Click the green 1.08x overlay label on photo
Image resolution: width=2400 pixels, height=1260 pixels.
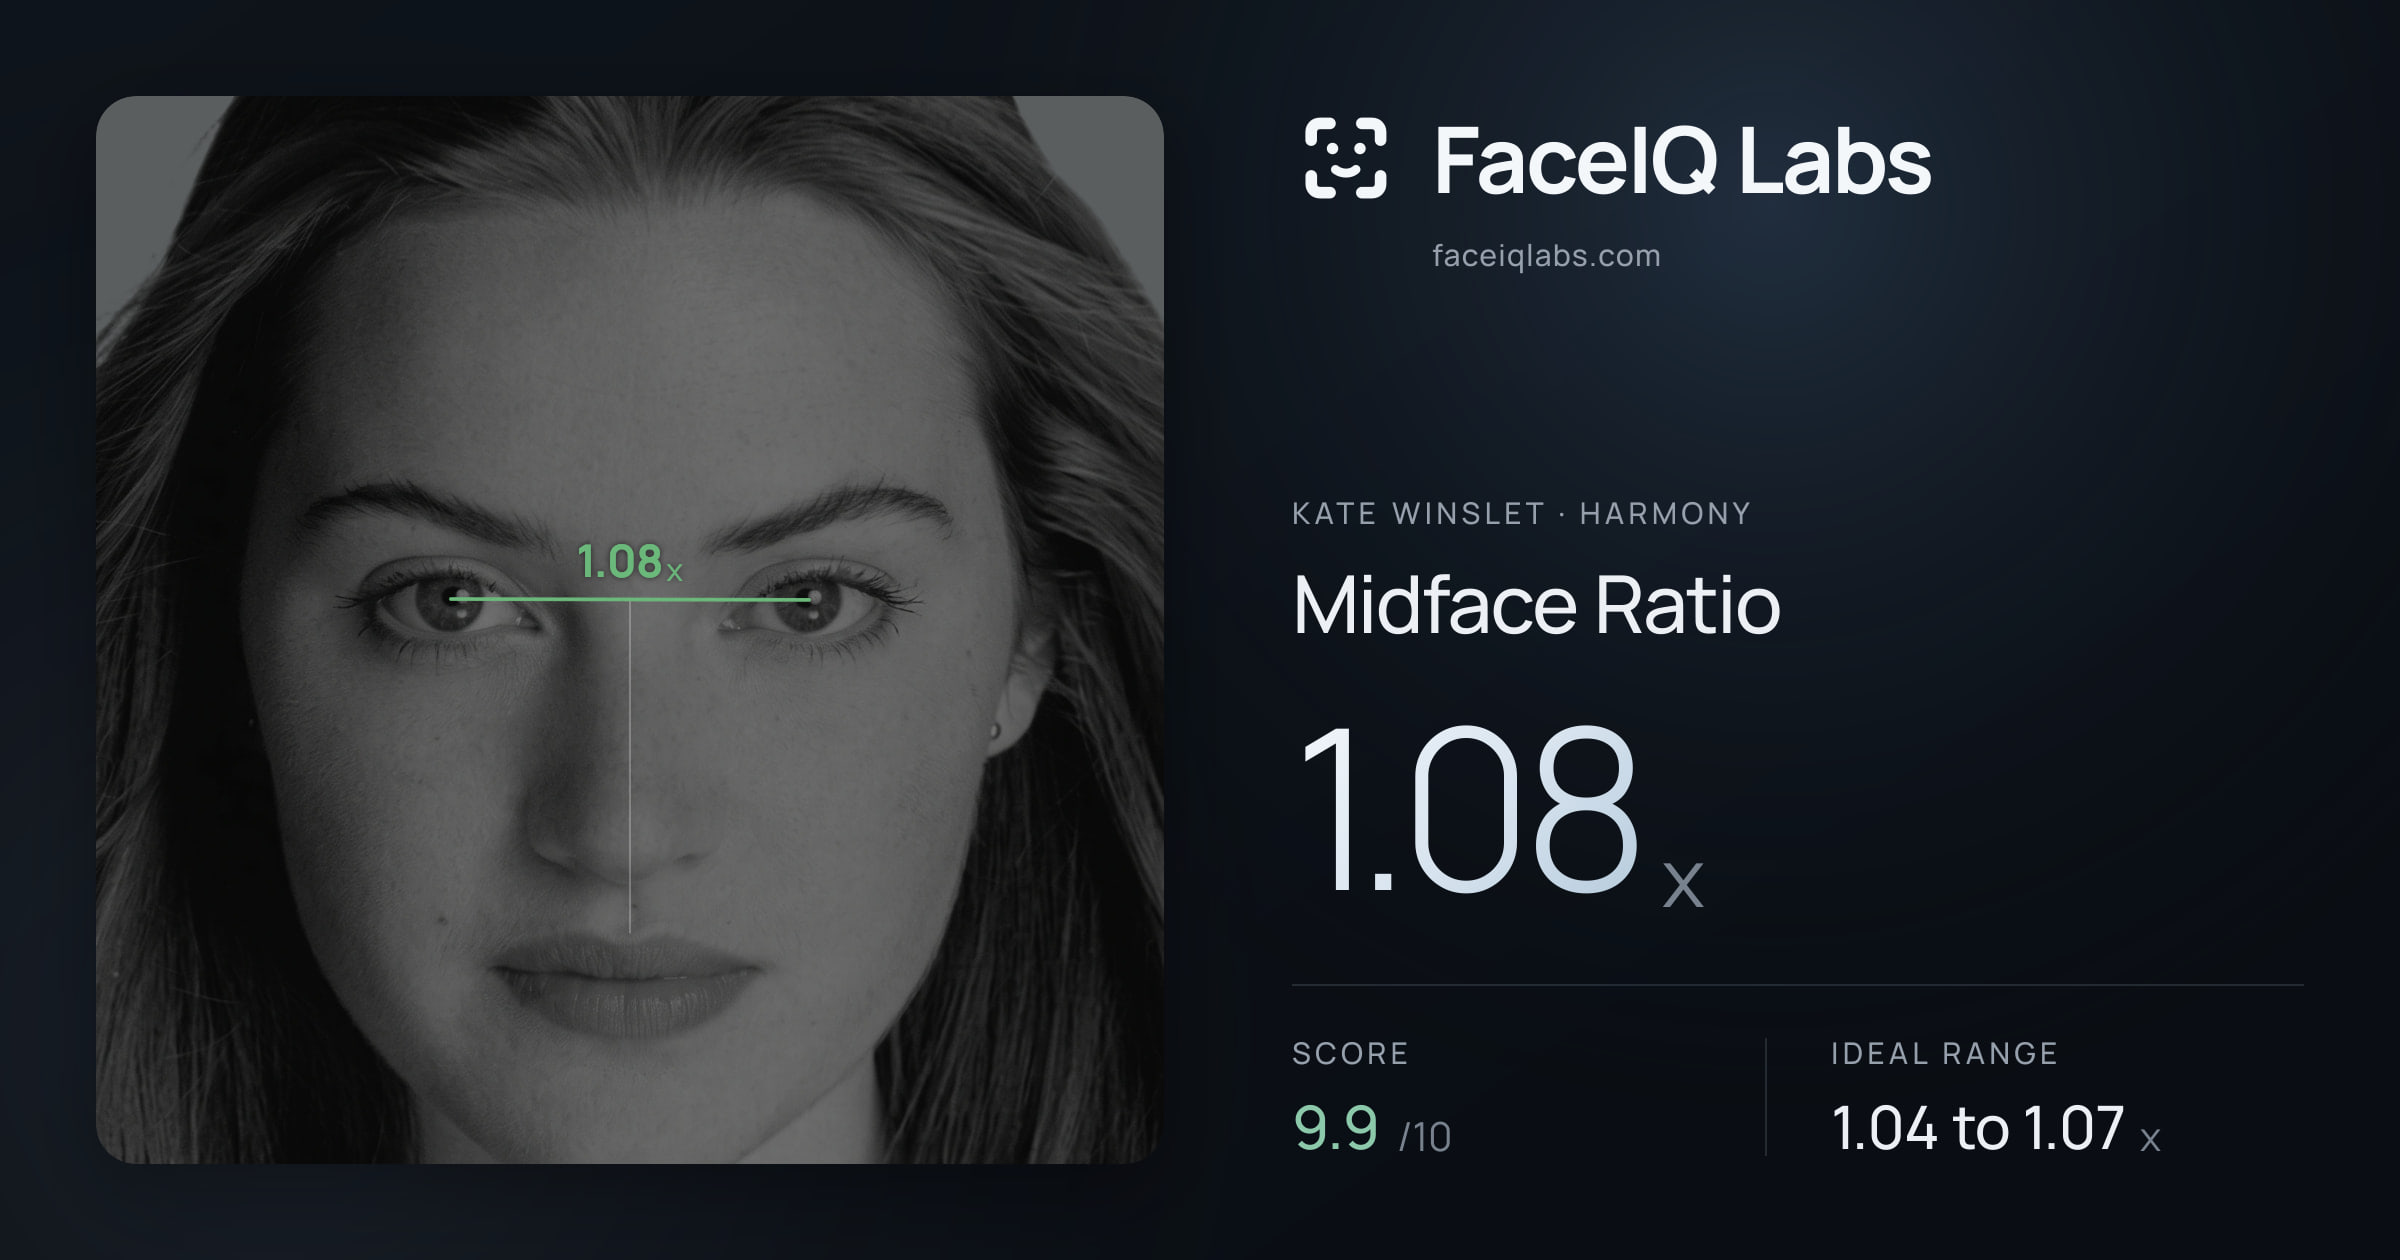[630, 562]
